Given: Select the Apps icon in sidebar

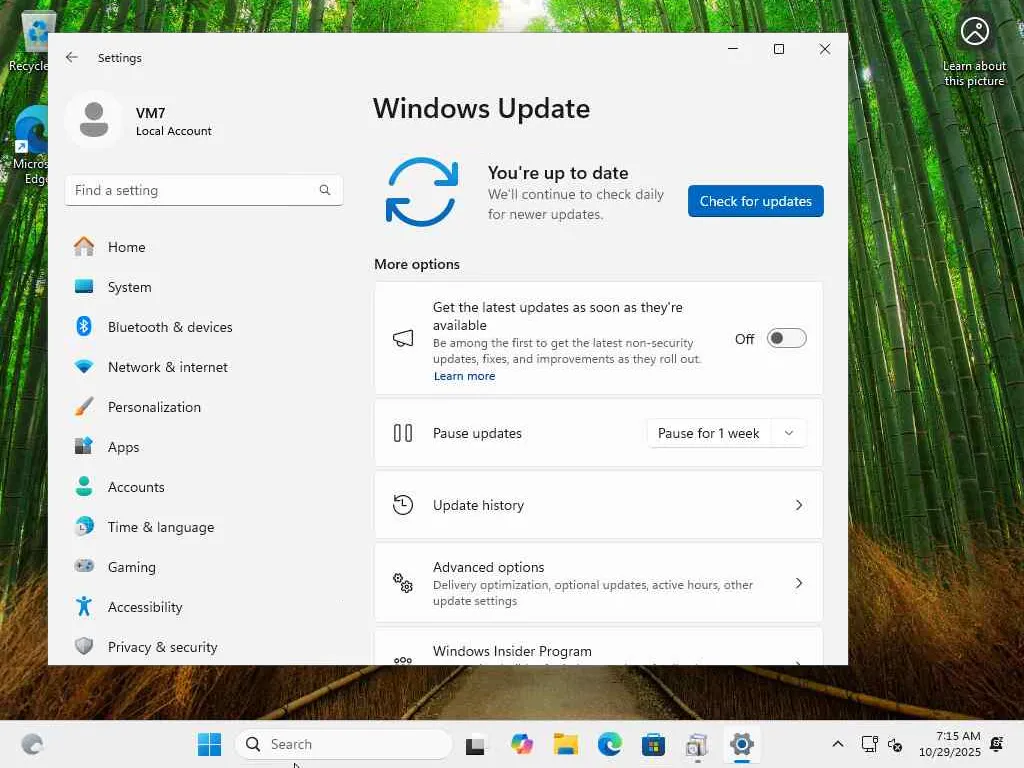Looking at the screenshot, I should pos(84,446).
